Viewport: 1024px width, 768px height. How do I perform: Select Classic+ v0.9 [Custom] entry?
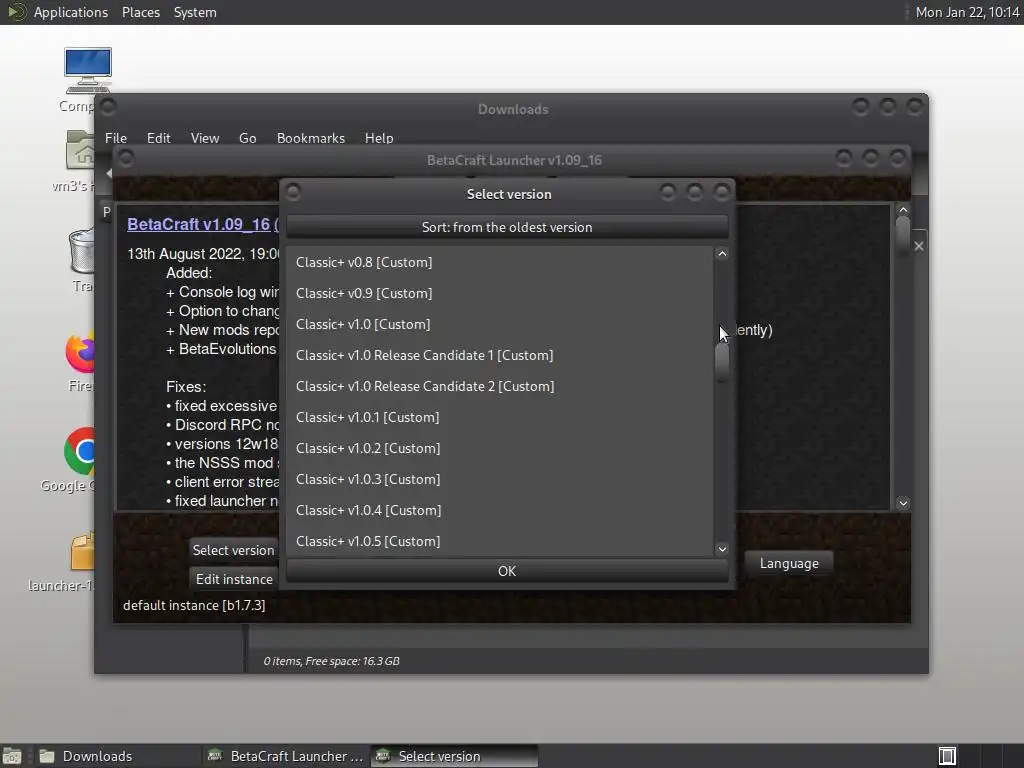(x=500, y=293)
